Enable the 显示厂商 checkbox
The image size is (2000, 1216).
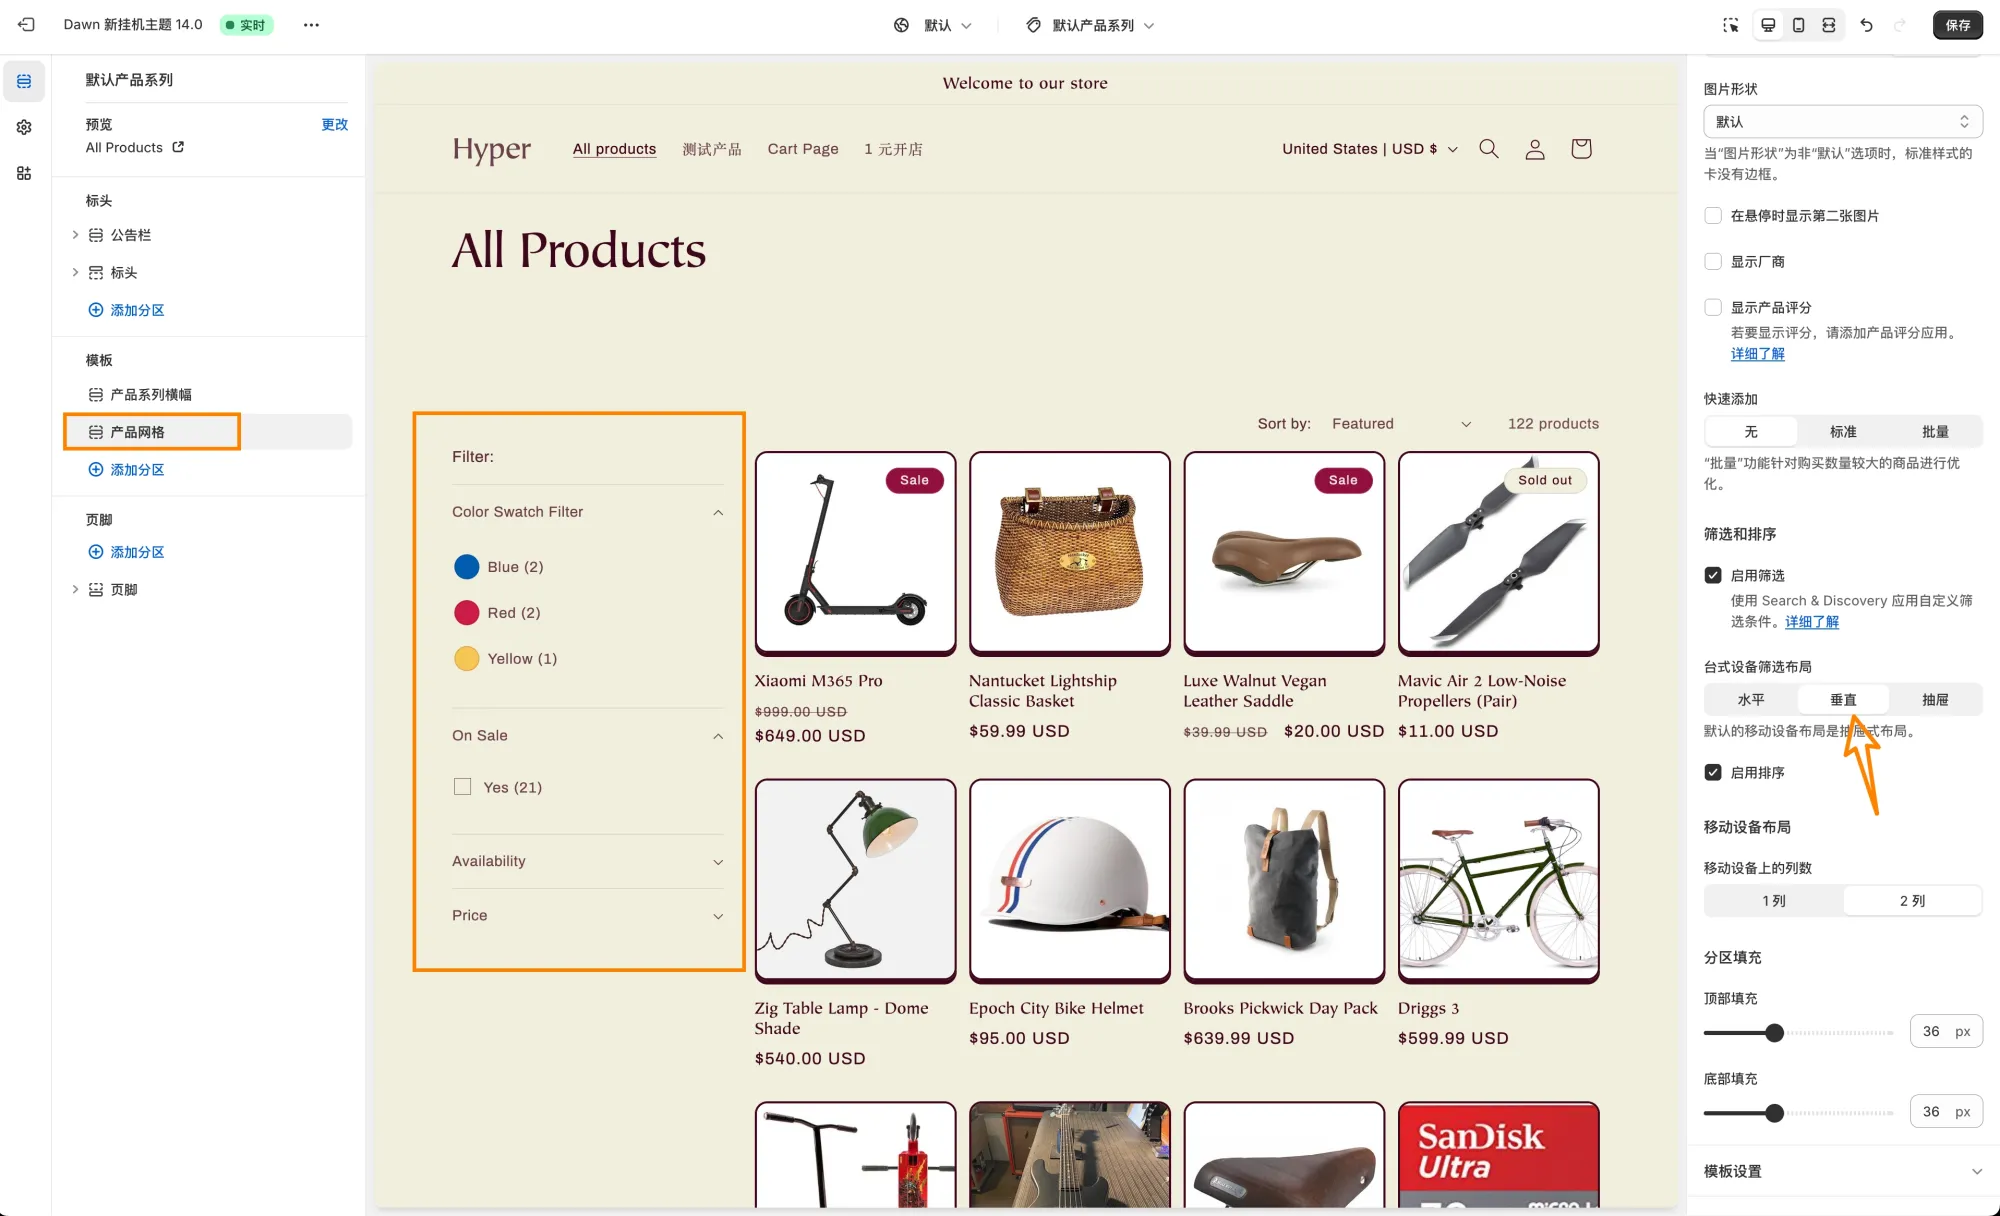[1713, 262]
